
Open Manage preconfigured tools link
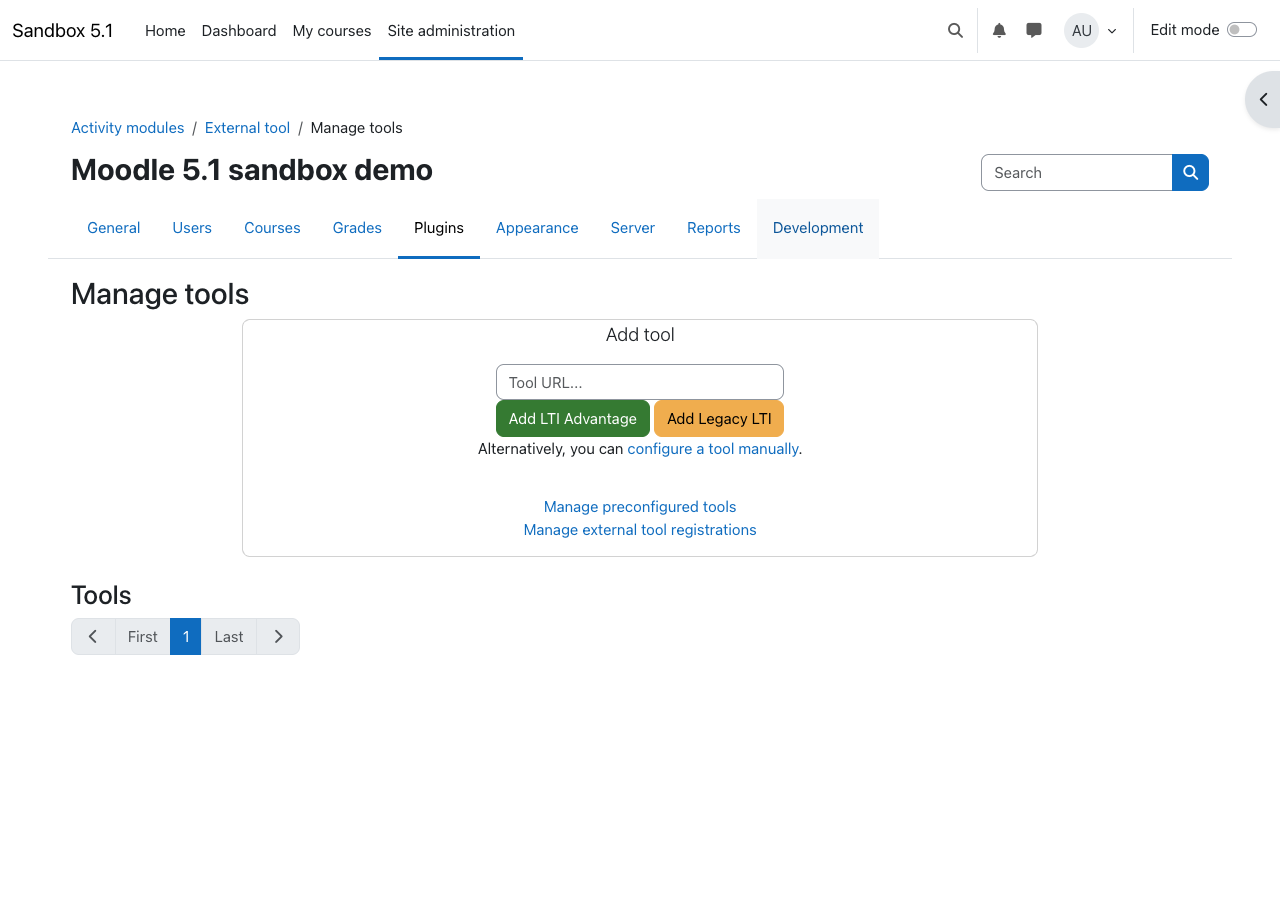click(x=640, y=507)
